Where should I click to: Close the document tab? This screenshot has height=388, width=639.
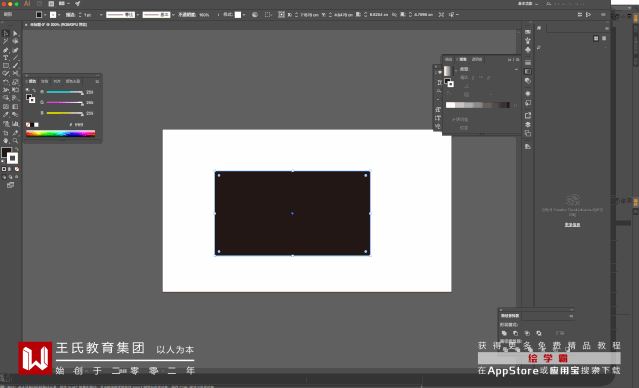tap(26, 24)
